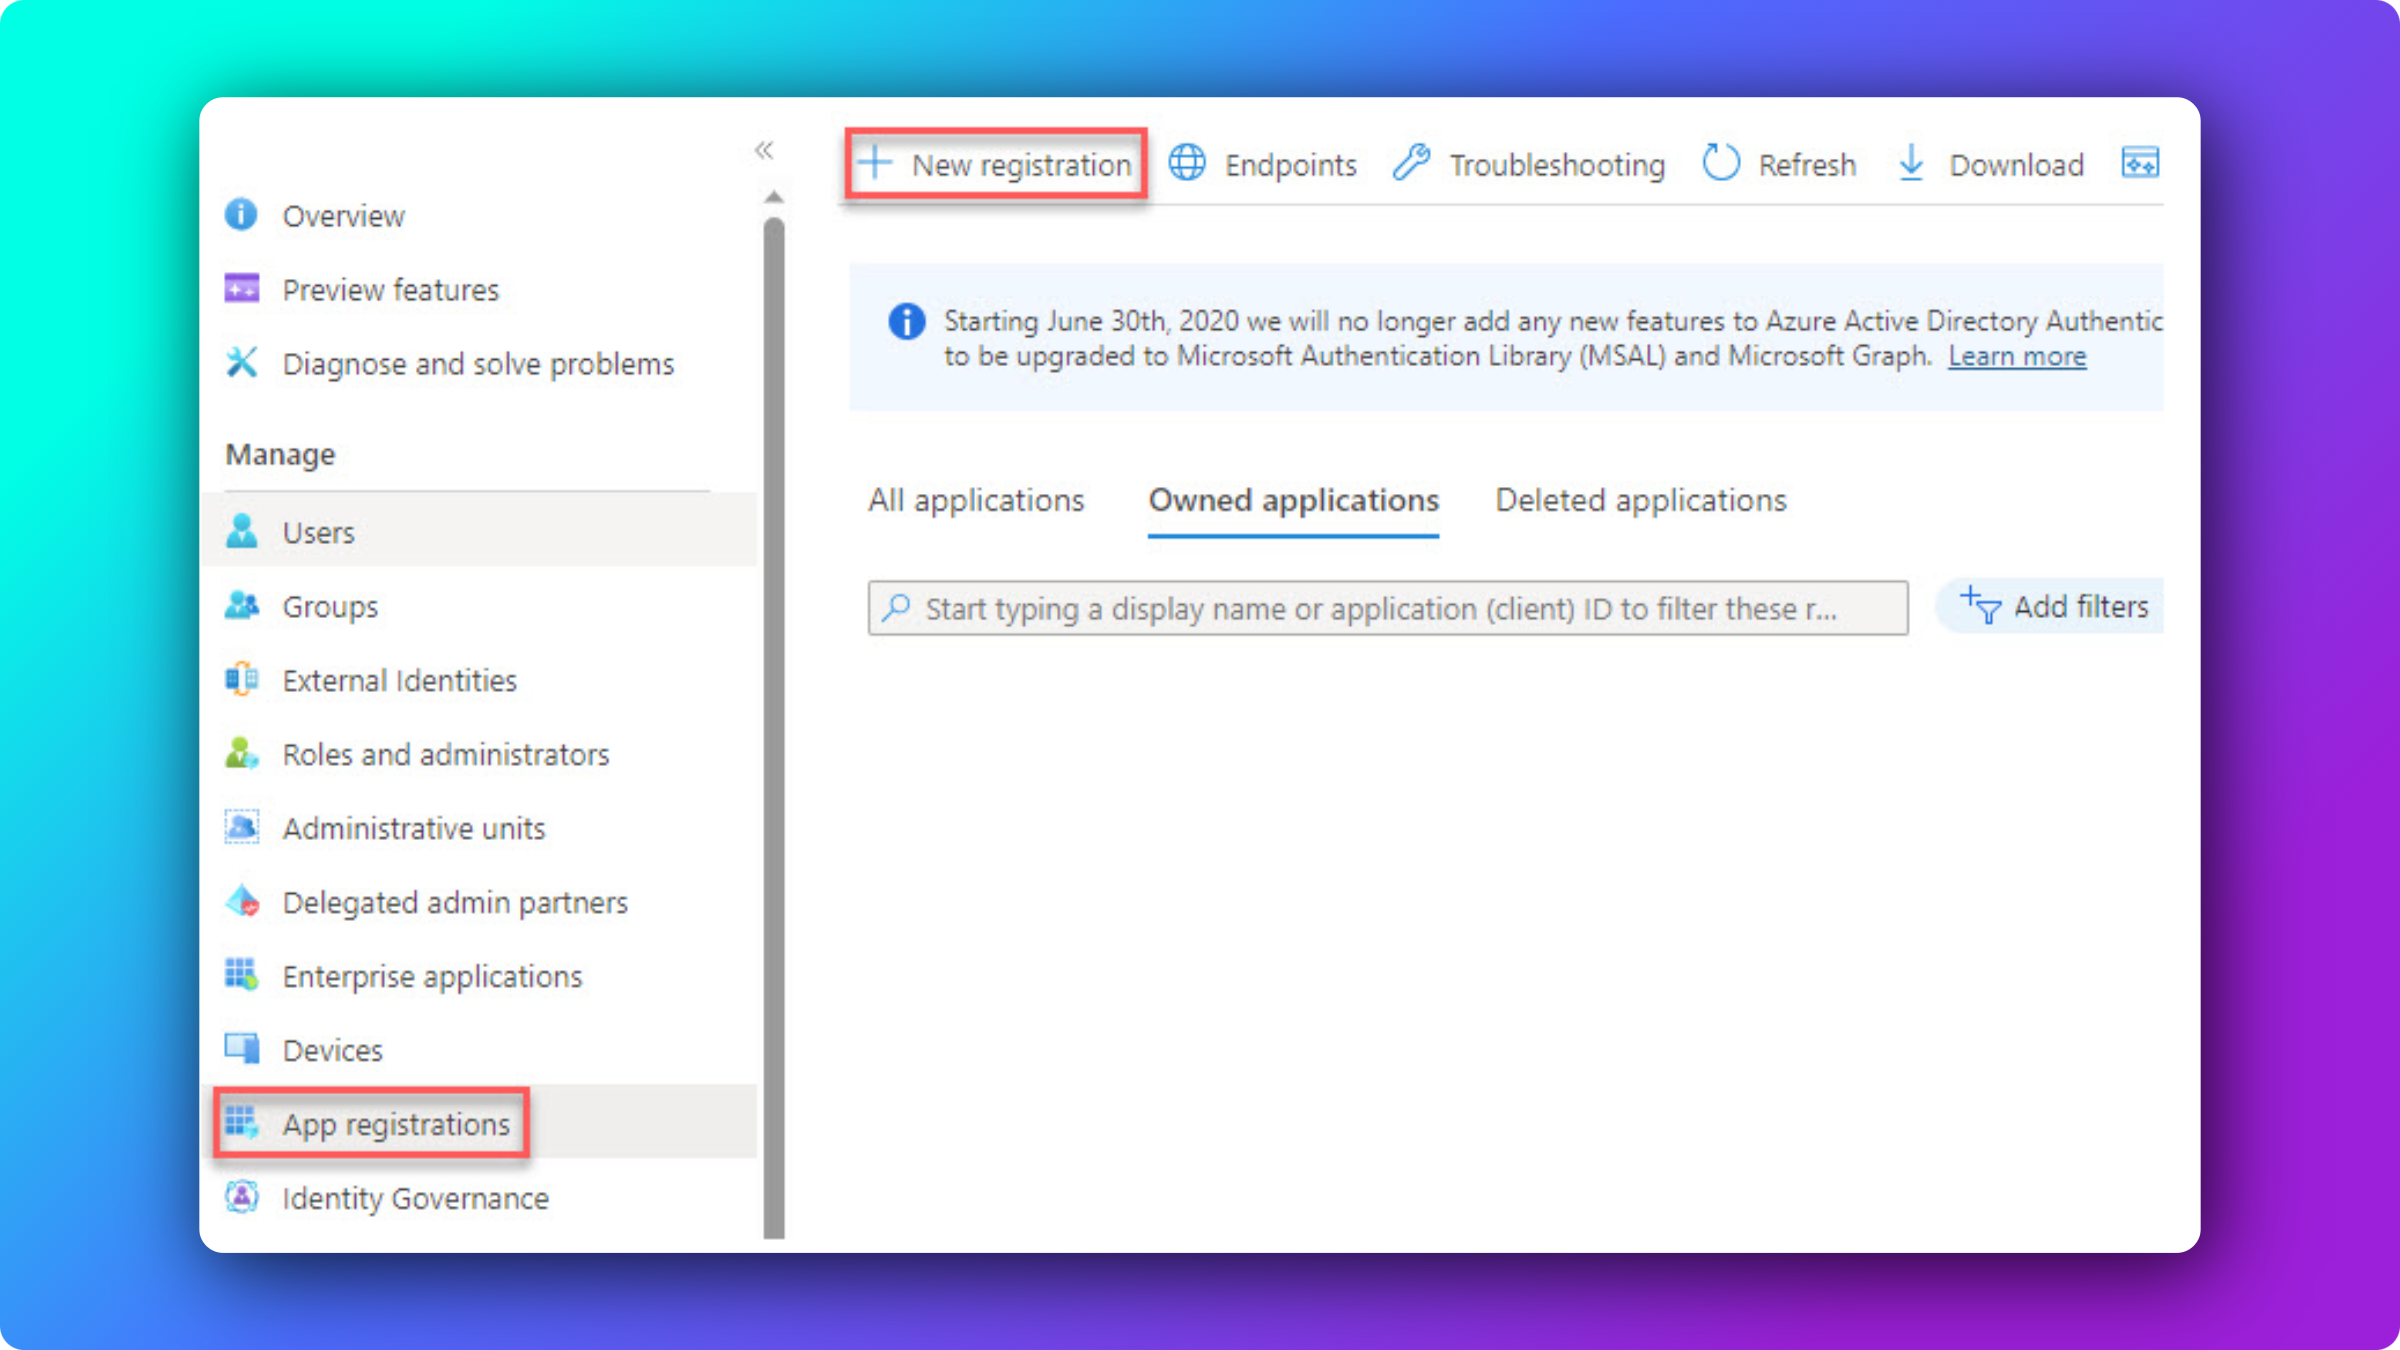Click the Add filters button
Image resolution: width=2400 pixels, height=1350 pixels.
2052,605
